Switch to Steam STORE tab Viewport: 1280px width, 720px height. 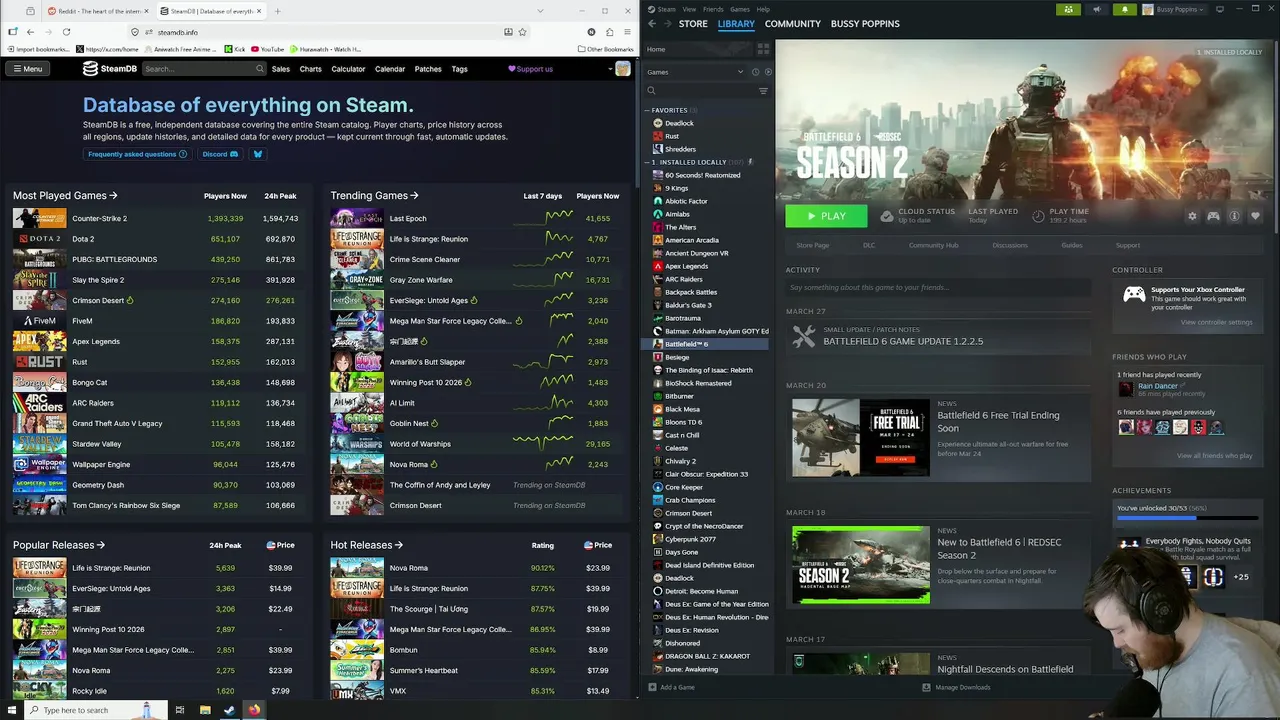[x=693, y=23]
